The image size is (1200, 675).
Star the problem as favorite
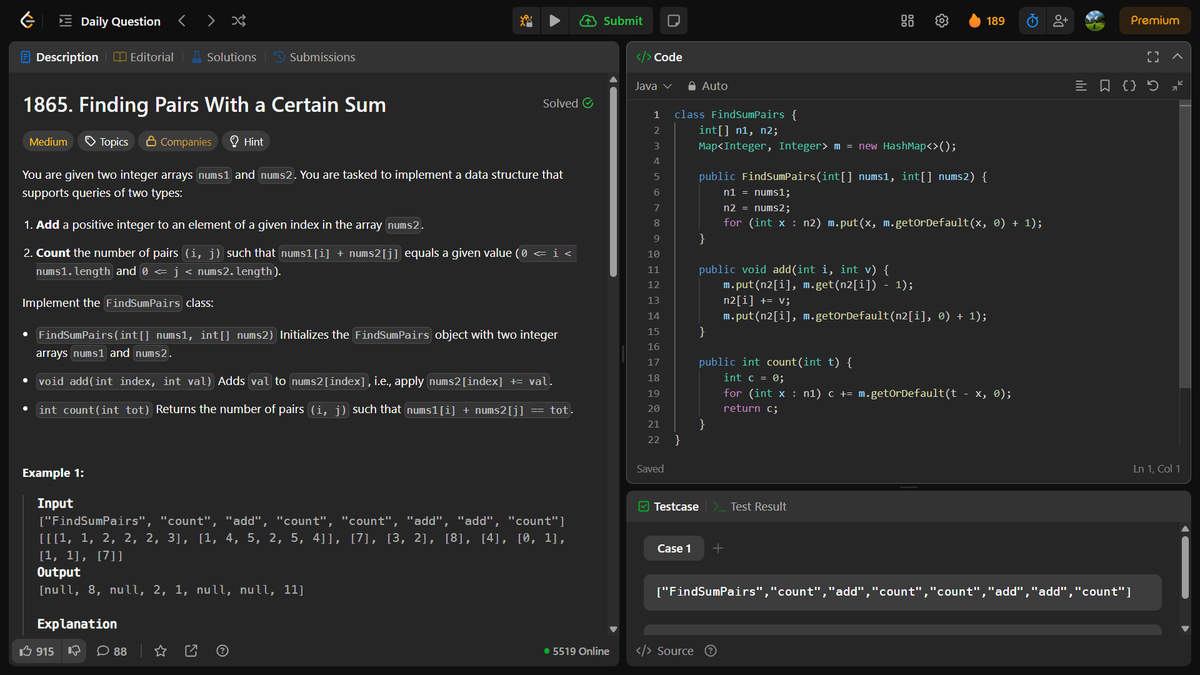coord(160,651)
